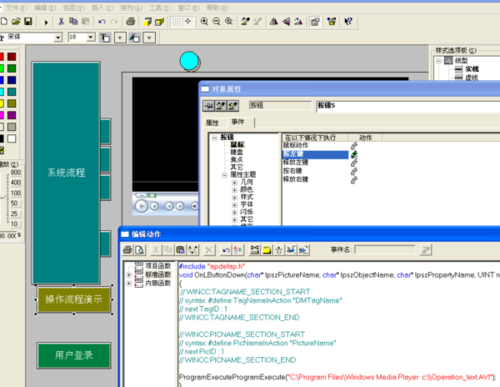Select the olive palette swatch
Image resolution: width=500 pixels, height=387 pixels.
click(x=12, y=103)
